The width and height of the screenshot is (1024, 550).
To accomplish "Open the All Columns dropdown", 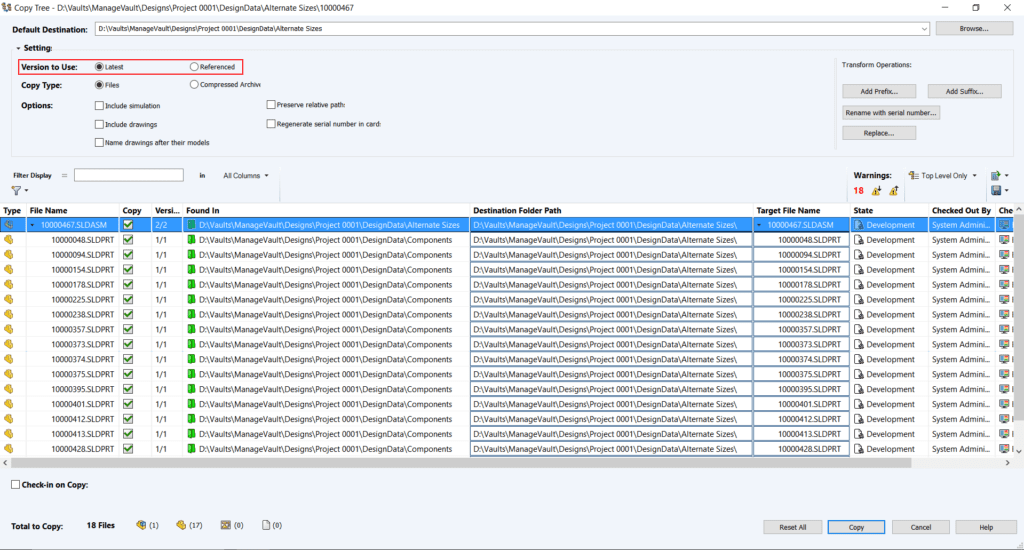I will (x=246, y=175).
